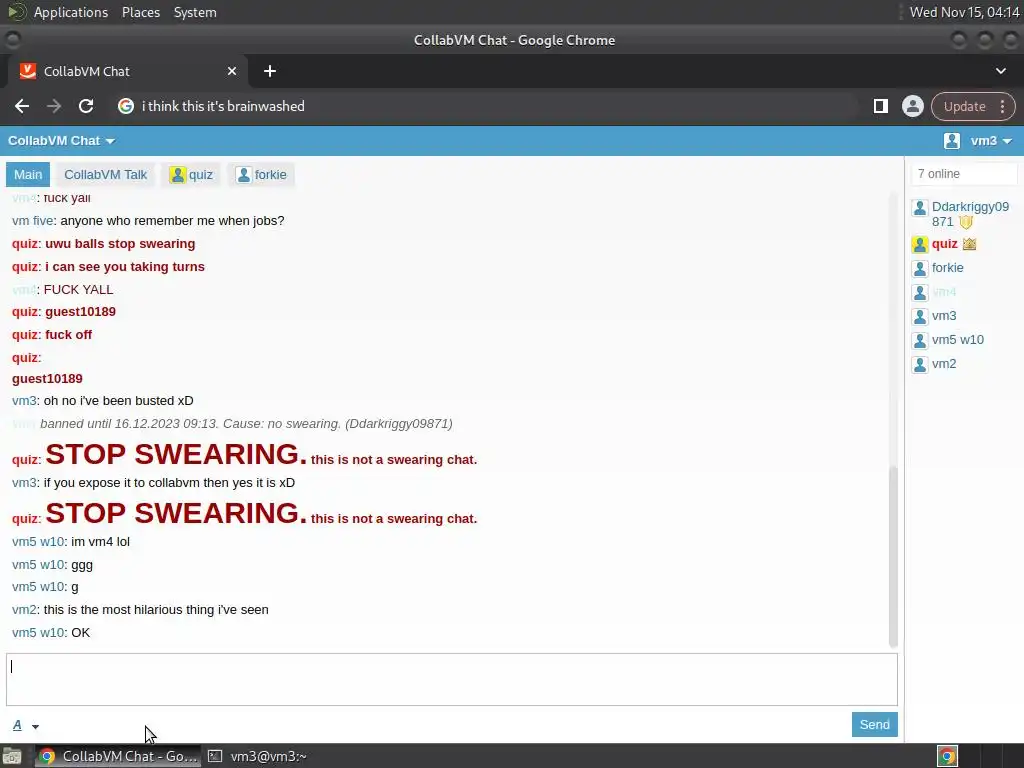Expand the text formatting dropdown arrow
Image resolution: width=1024 pixels, height=768 pixels.
pyautogui.click(x=35, y=726)
